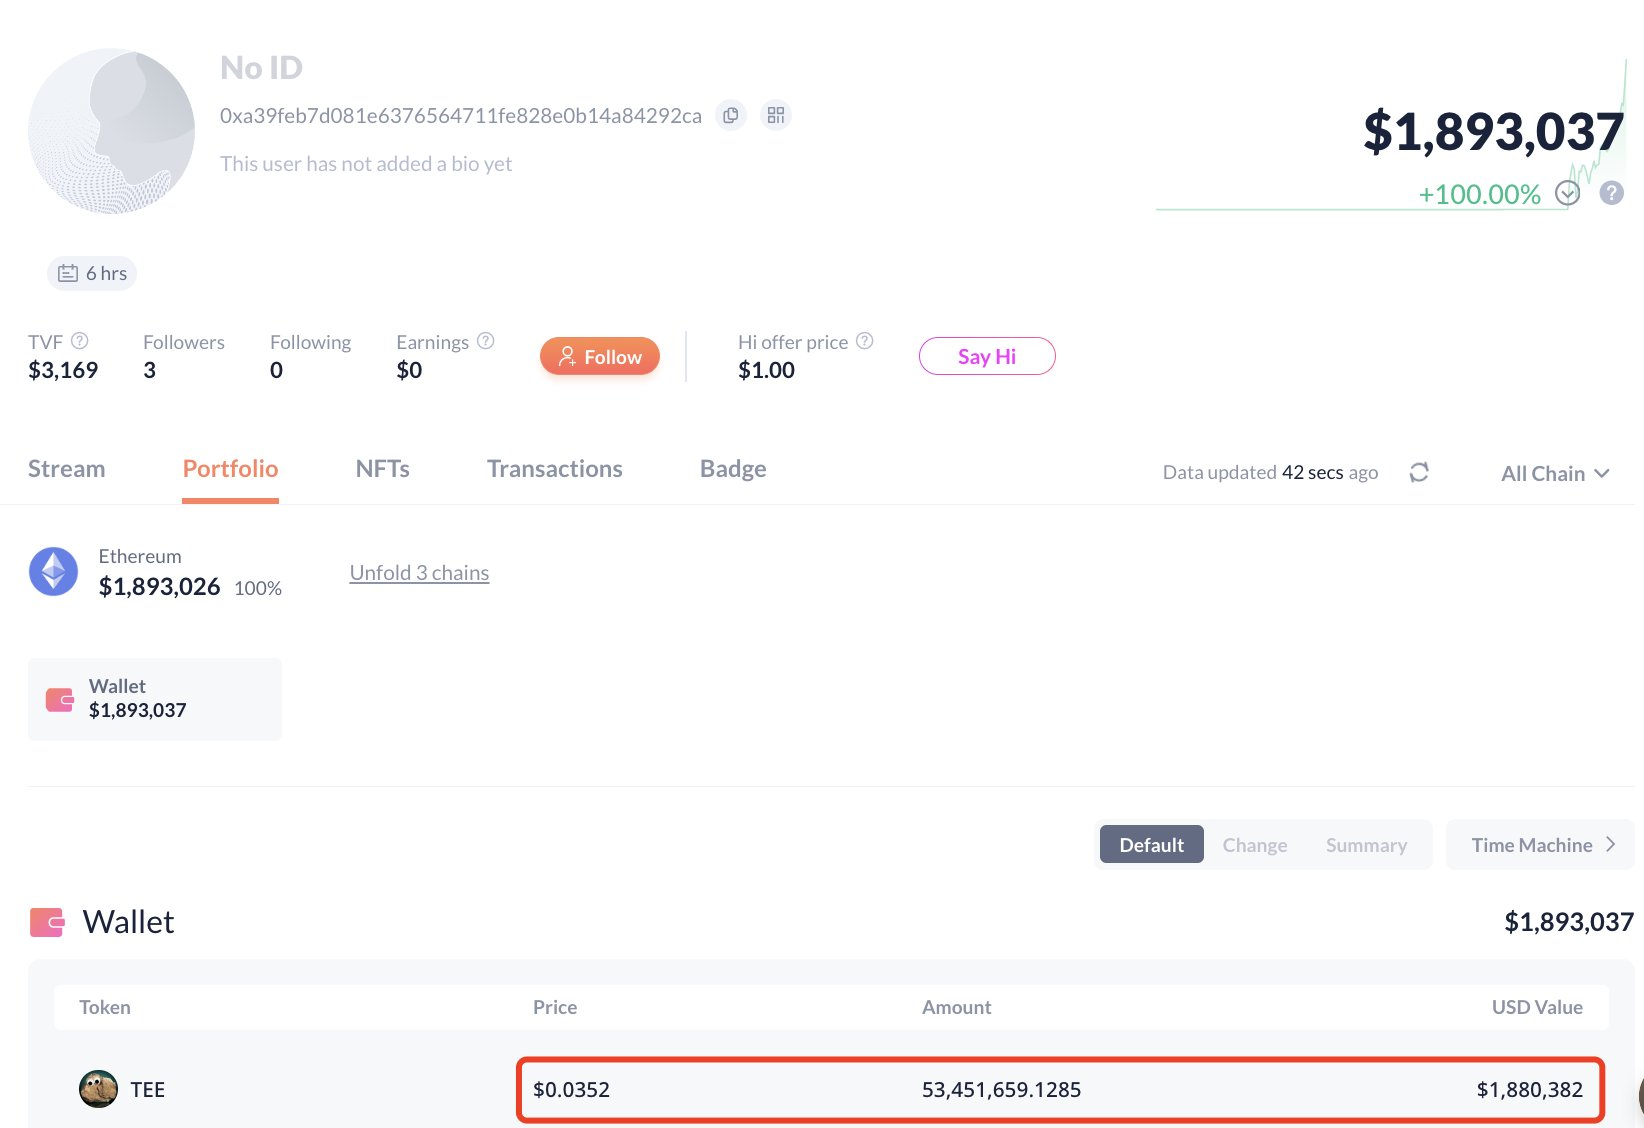Open the All Chain dropdown
This screenshot has height=1128, width=1644.
(1555, 473)
